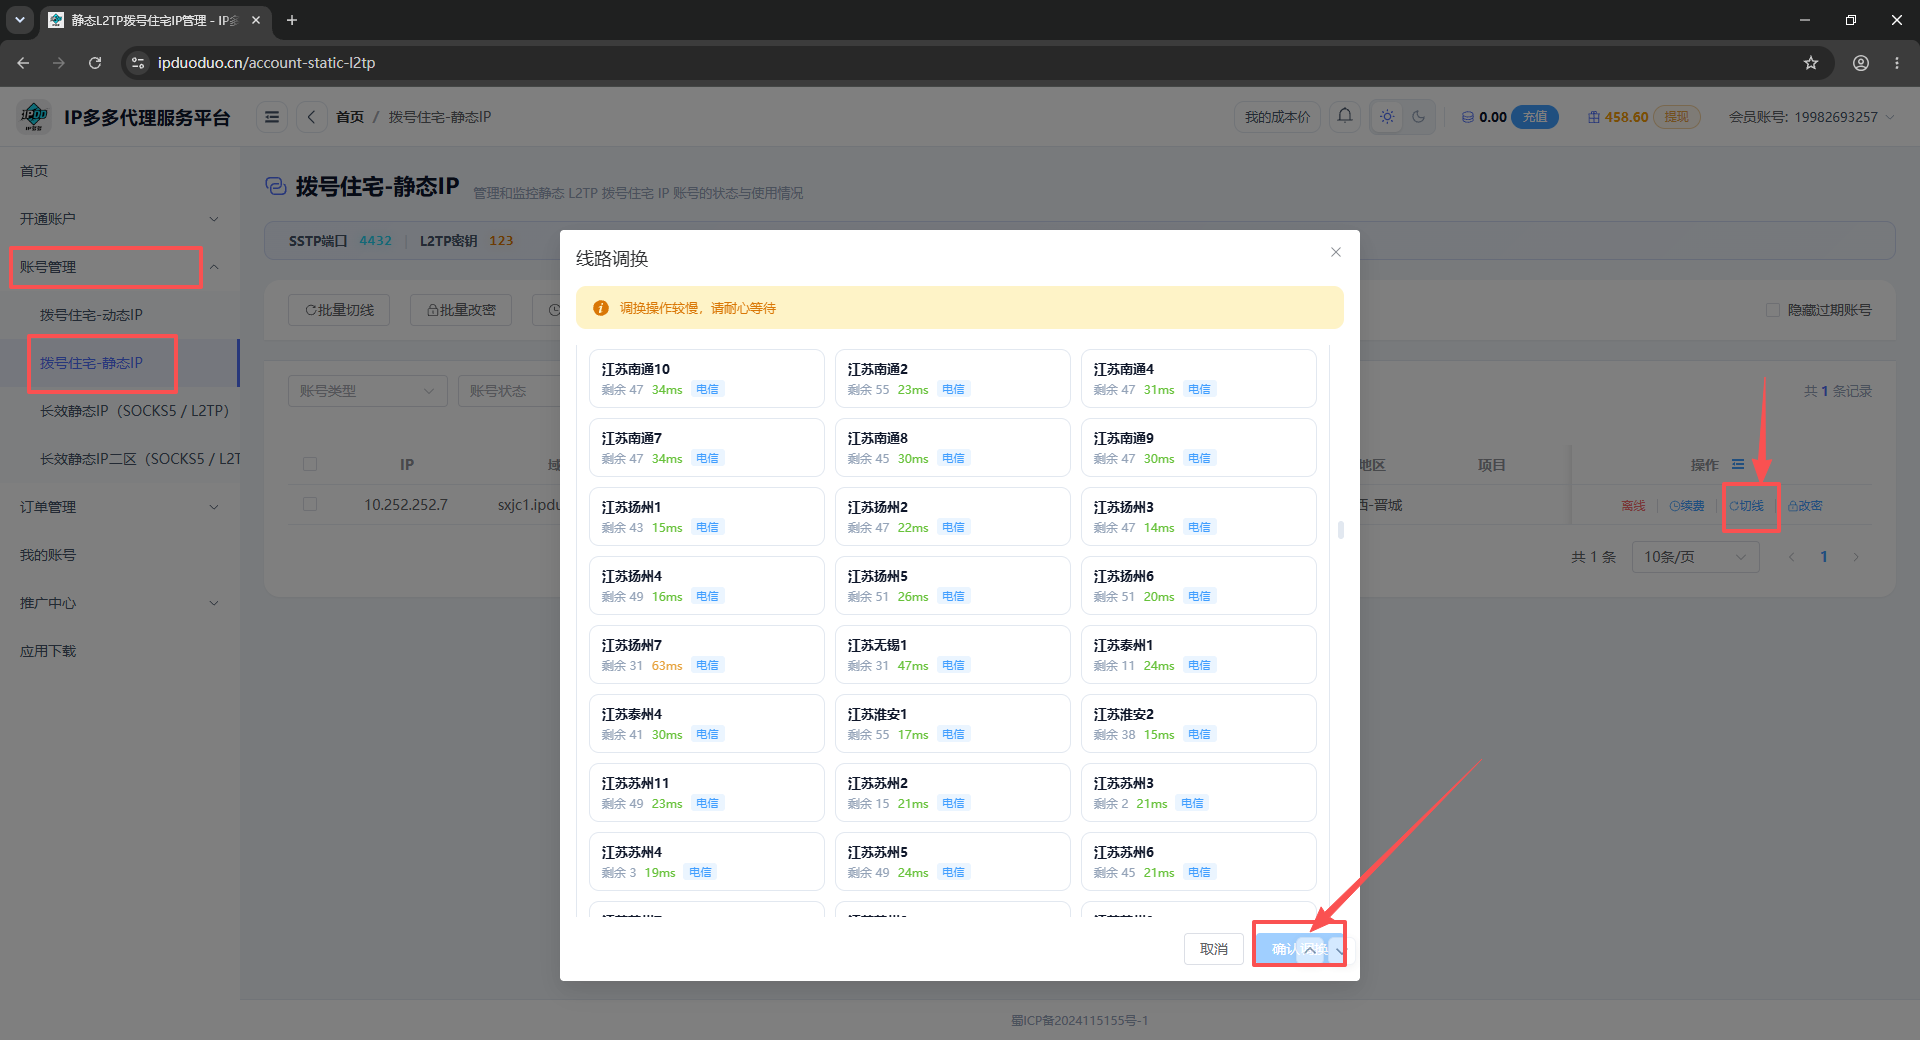Click the site information icon in address bar
The image size is (1920, 1040).
[x=138, y=62]
